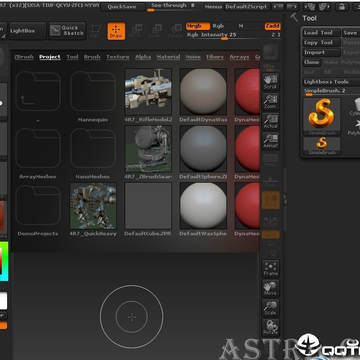Switch to the Texture tab in LightBox
The width and height of the screenshot is (360, 360).
click(x=118, y=57)
